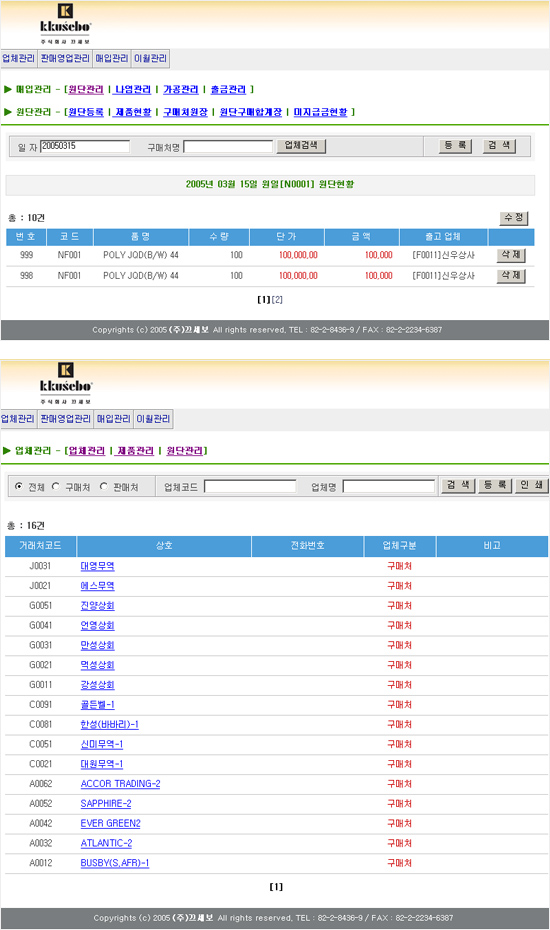This screenshot has height=930, width=550.
Task: Open 판매영업관리 tab on the lower vendor page
Action: click(65, 419)
